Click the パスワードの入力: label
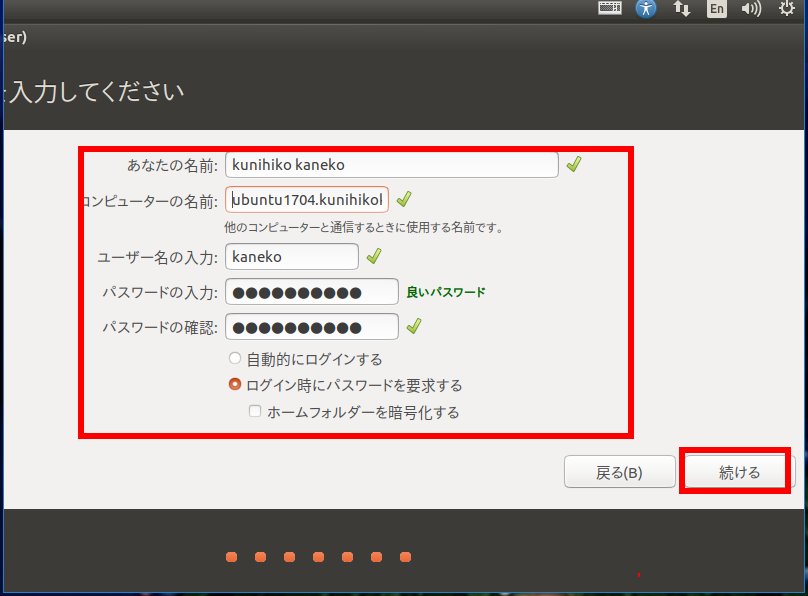Screen dimensions: 808x596 [160, 293]
